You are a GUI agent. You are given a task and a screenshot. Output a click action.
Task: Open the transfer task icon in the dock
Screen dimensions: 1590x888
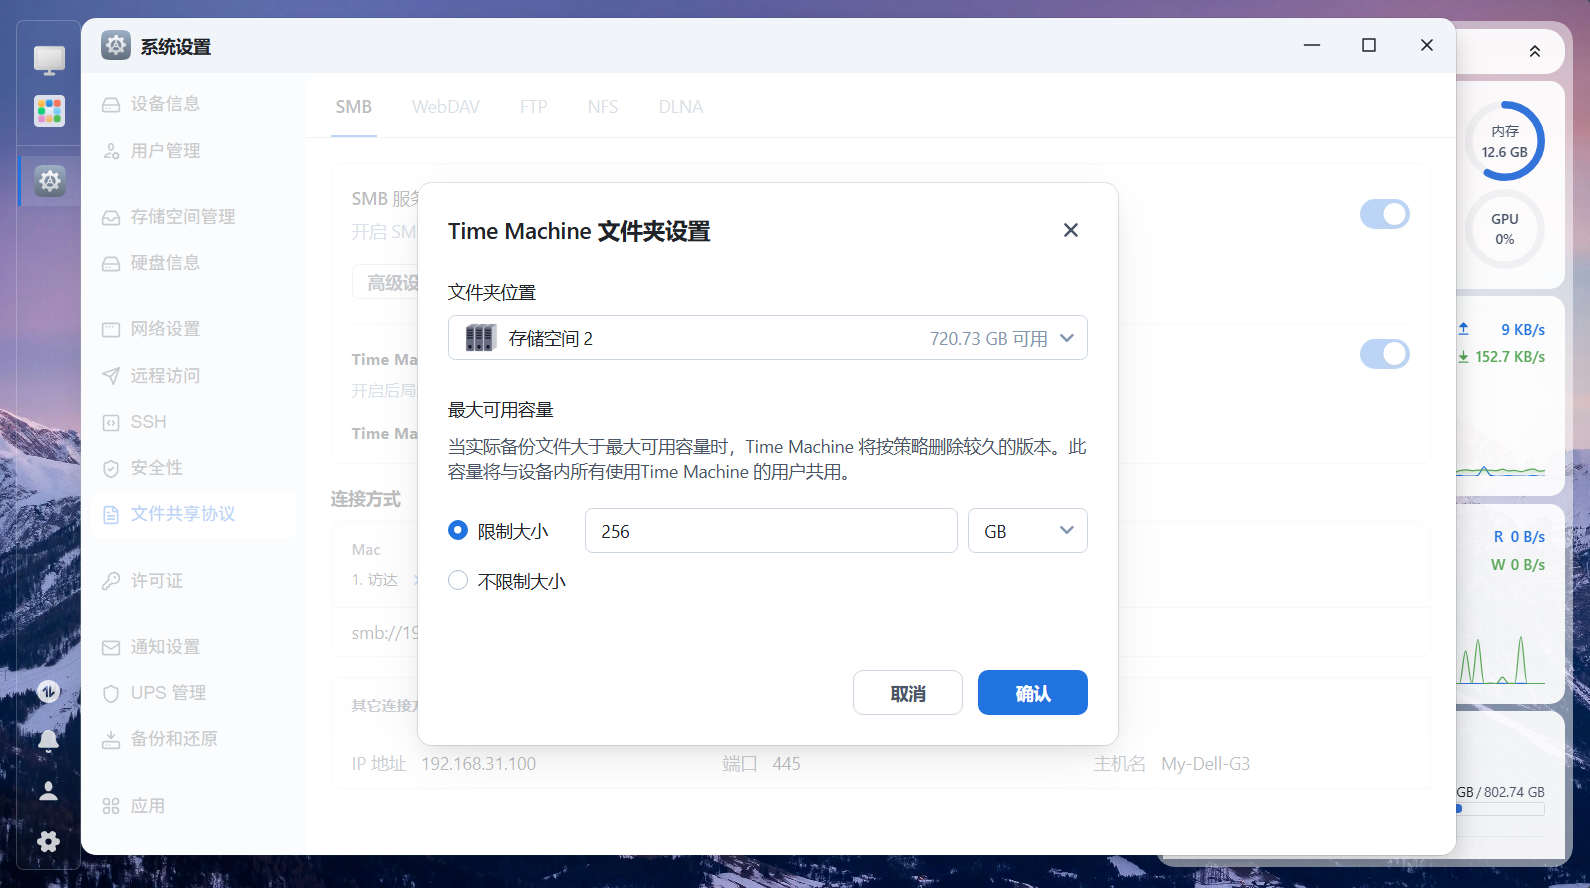click(x=48, y=691)
